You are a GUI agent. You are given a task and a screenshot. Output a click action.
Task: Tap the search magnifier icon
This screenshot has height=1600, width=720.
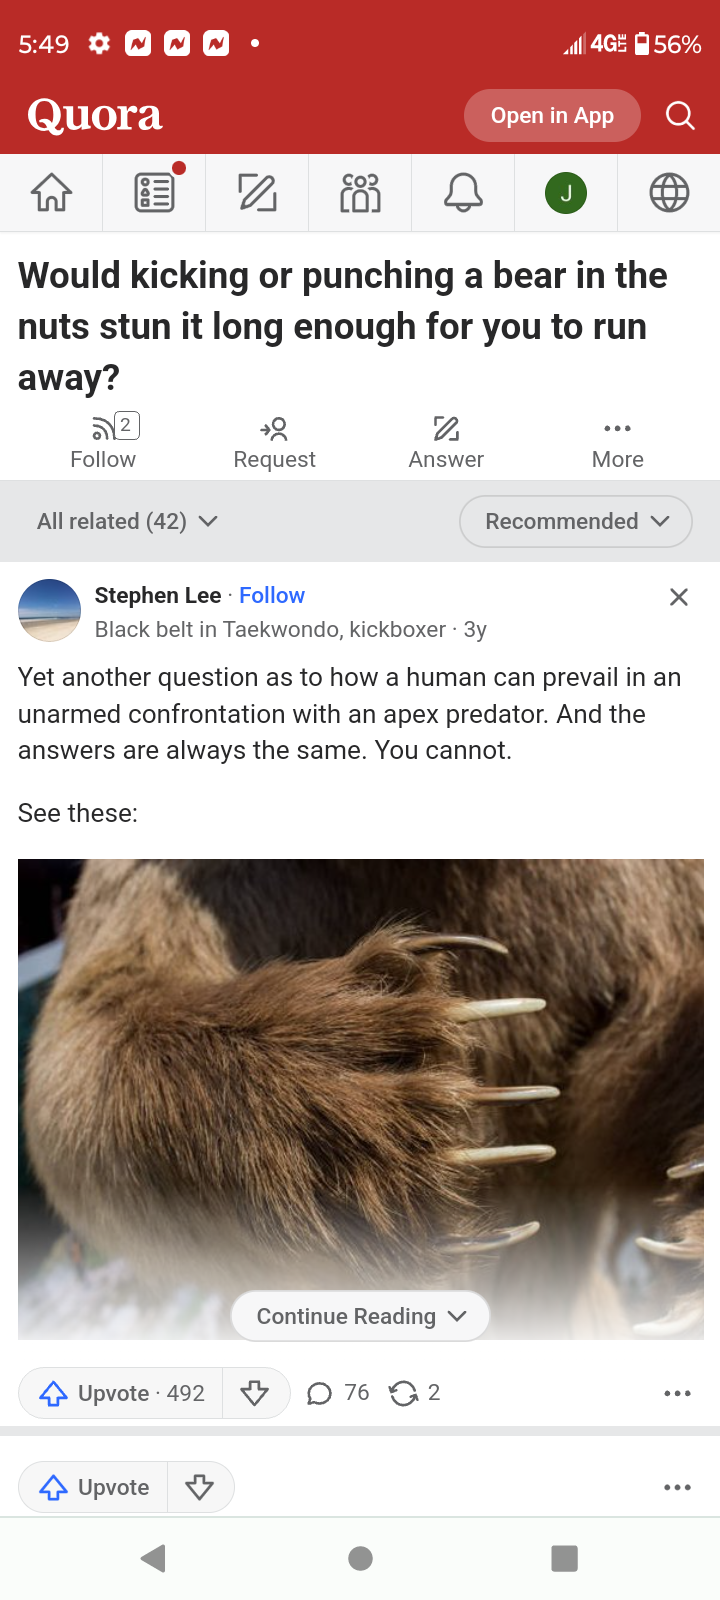680,116
